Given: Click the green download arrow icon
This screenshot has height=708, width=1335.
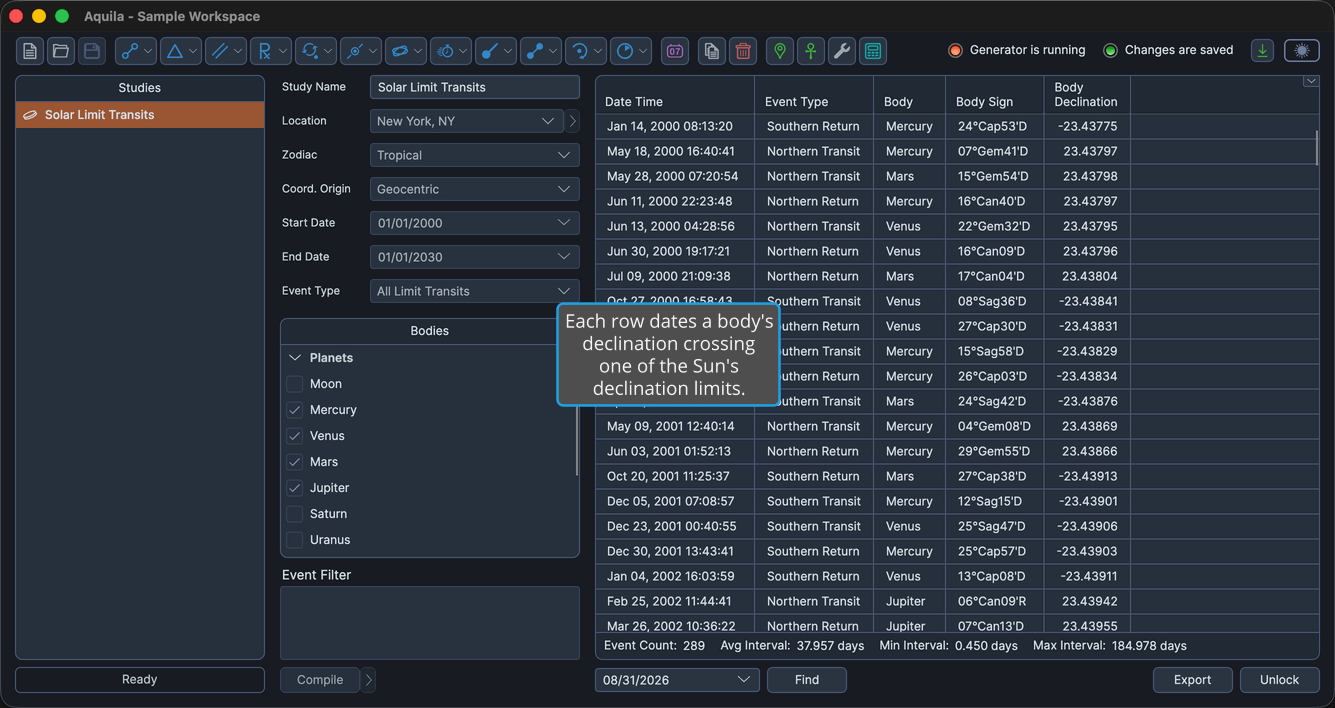Looking at the screenshot, I should click(1263, 51).
